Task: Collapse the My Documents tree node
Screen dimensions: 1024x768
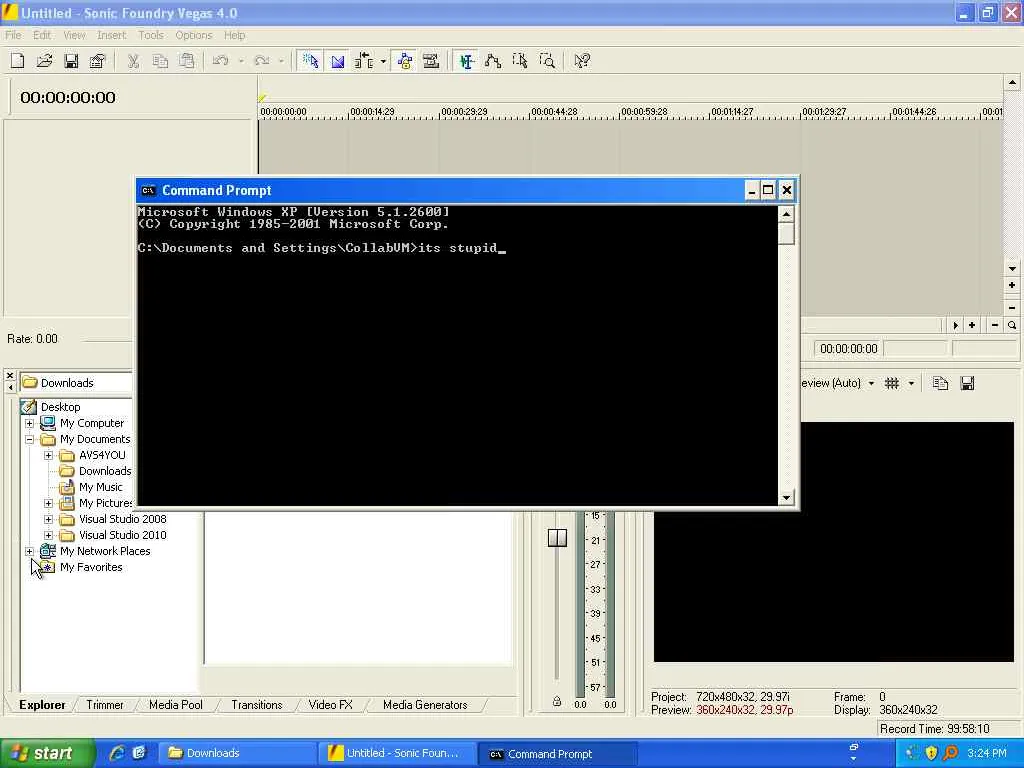Action: click(29, 440)
